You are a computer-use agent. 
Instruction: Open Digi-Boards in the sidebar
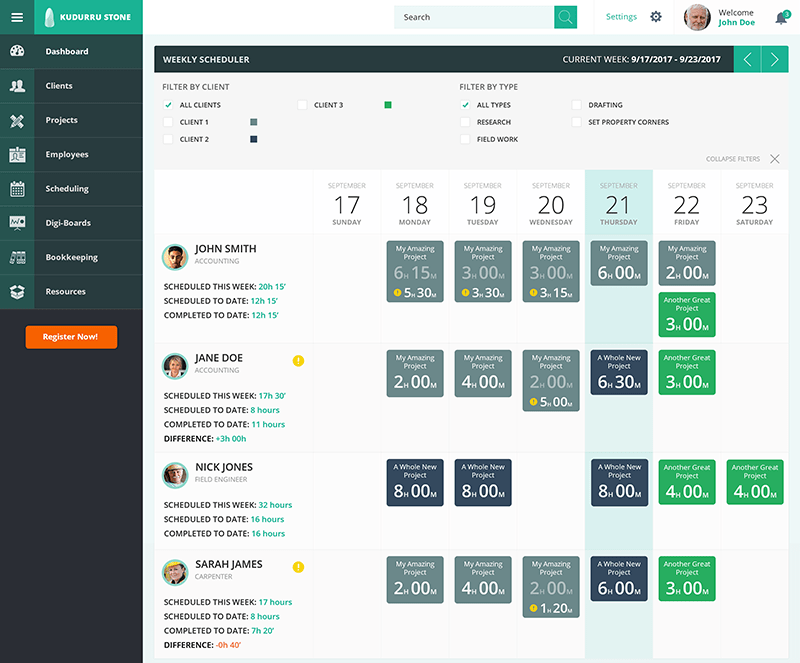click(71, 223)
